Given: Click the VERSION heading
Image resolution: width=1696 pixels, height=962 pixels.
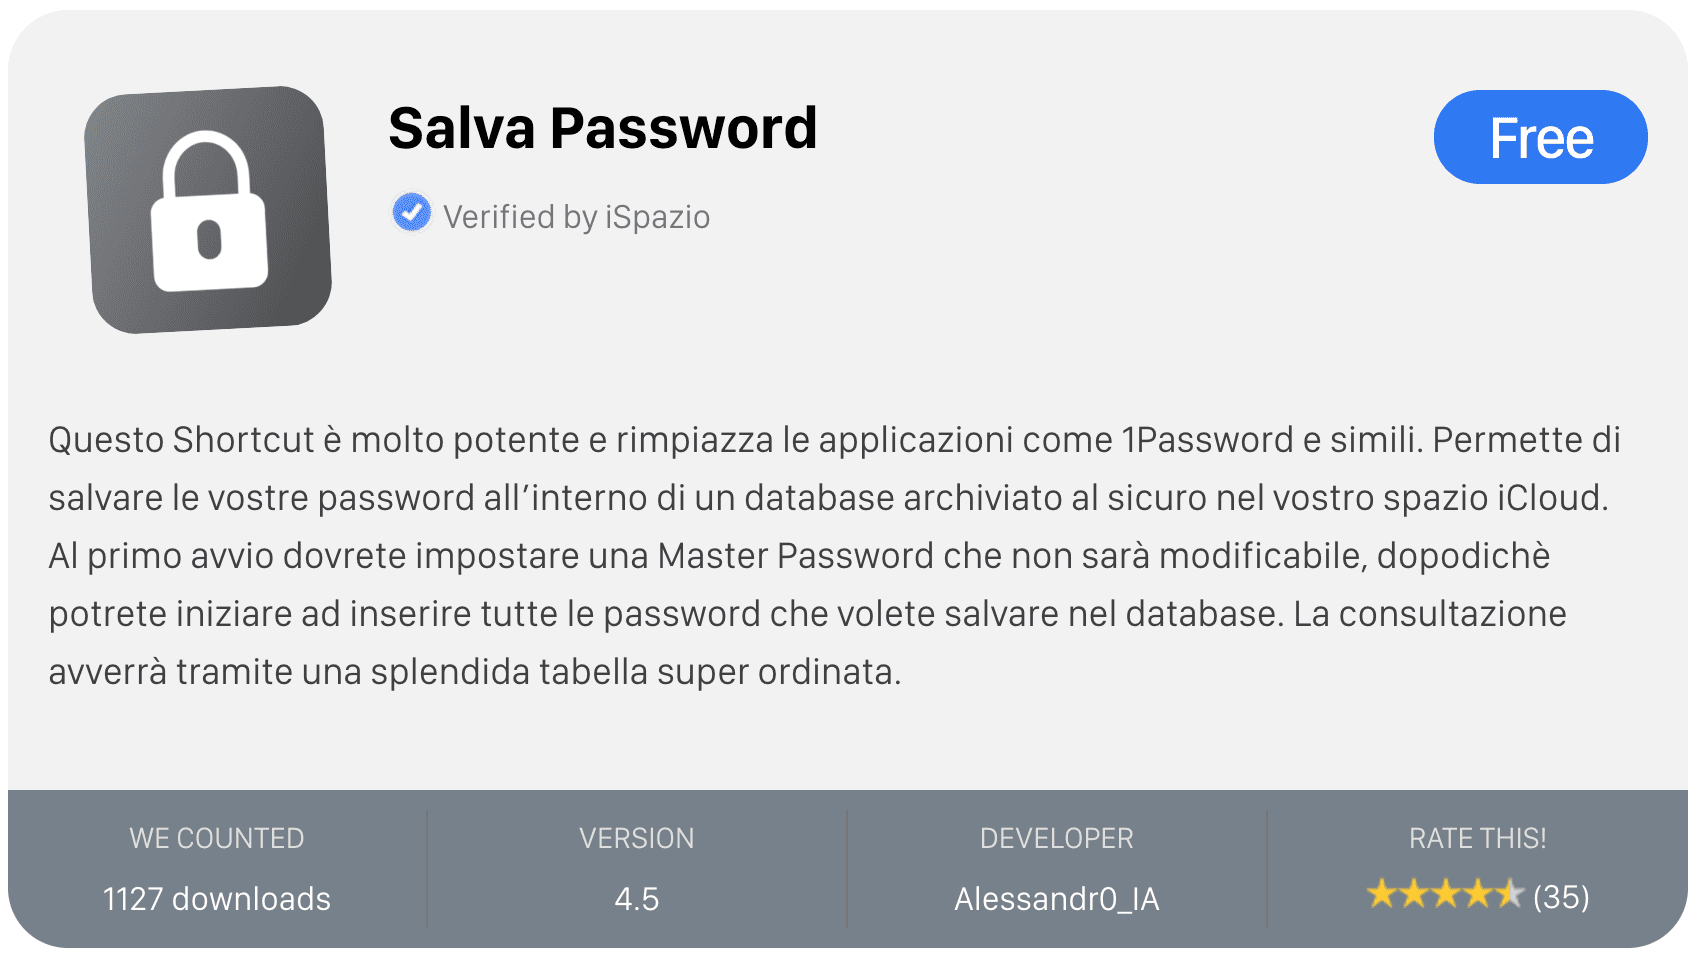Looking at the screenshot, I should (636, 838).
